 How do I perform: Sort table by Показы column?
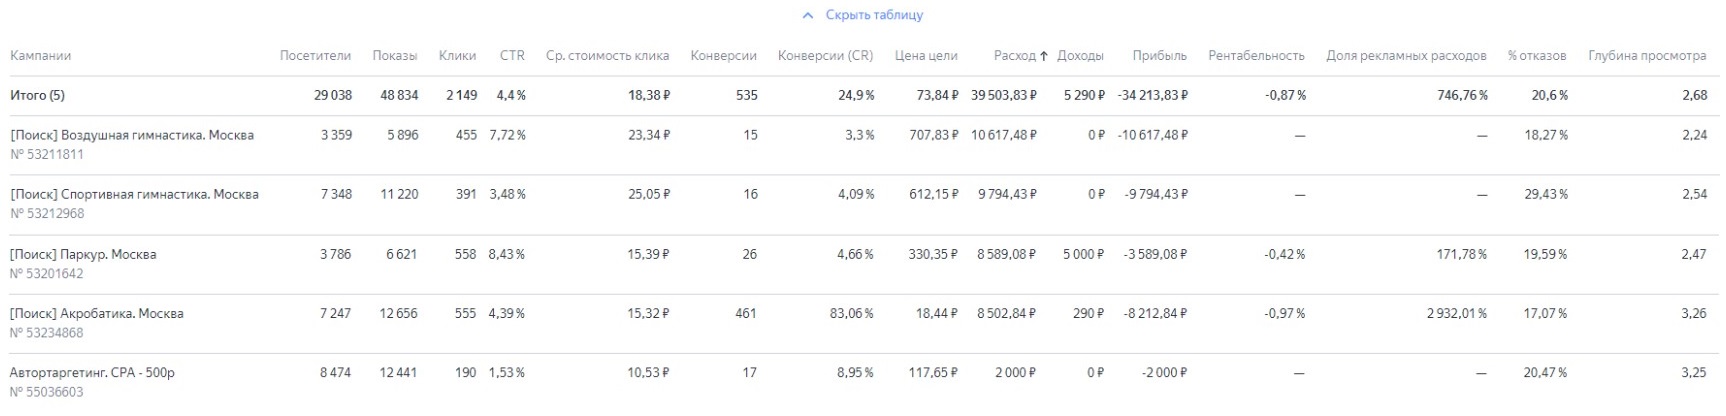394,56
